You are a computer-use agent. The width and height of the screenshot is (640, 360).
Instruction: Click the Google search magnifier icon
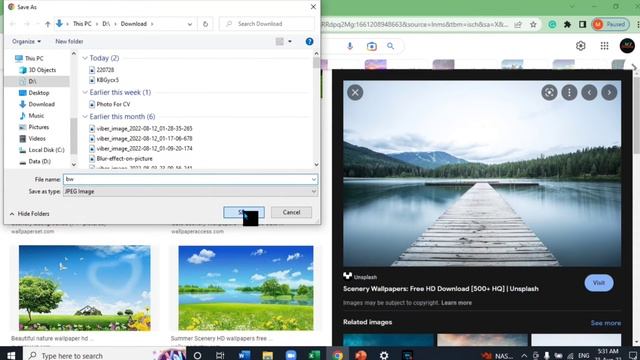[391, 47]
